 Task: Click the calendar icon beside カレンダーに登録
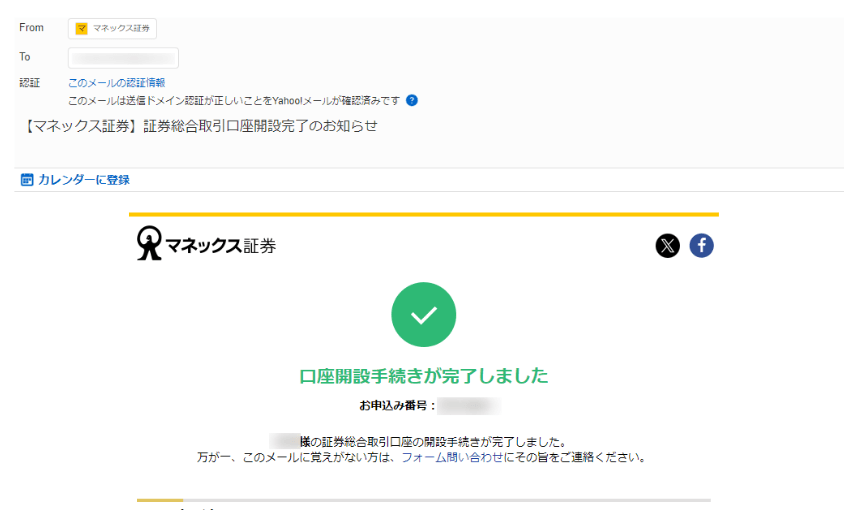click(27, 180)
